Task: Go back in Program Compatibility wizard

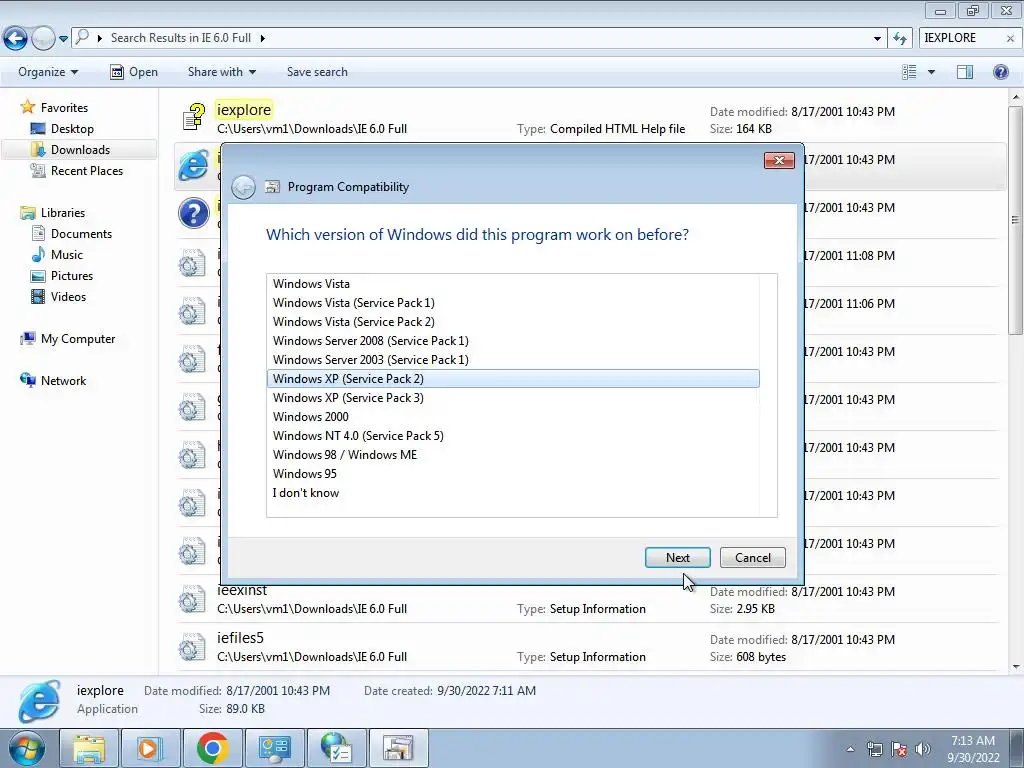Action: pyautogui.click(x=243, y=187)
